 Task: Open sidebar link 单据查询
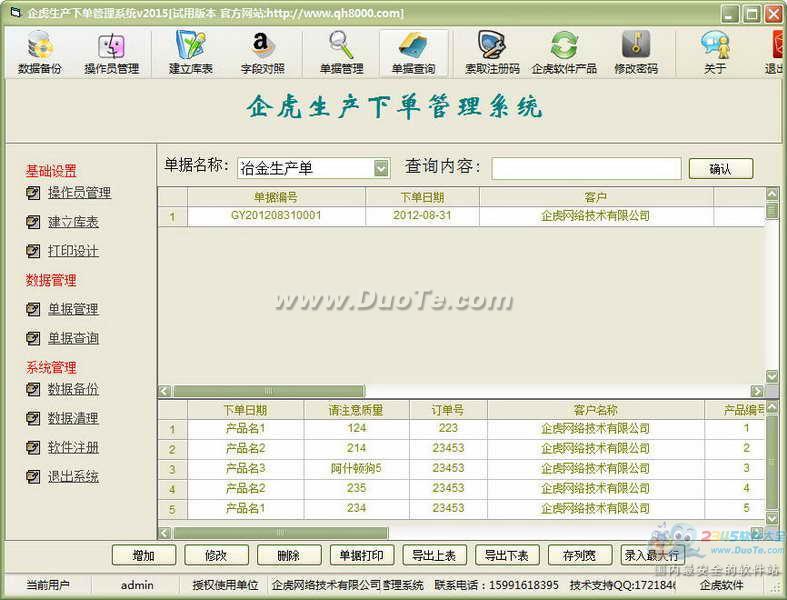[x=73, y=338]
